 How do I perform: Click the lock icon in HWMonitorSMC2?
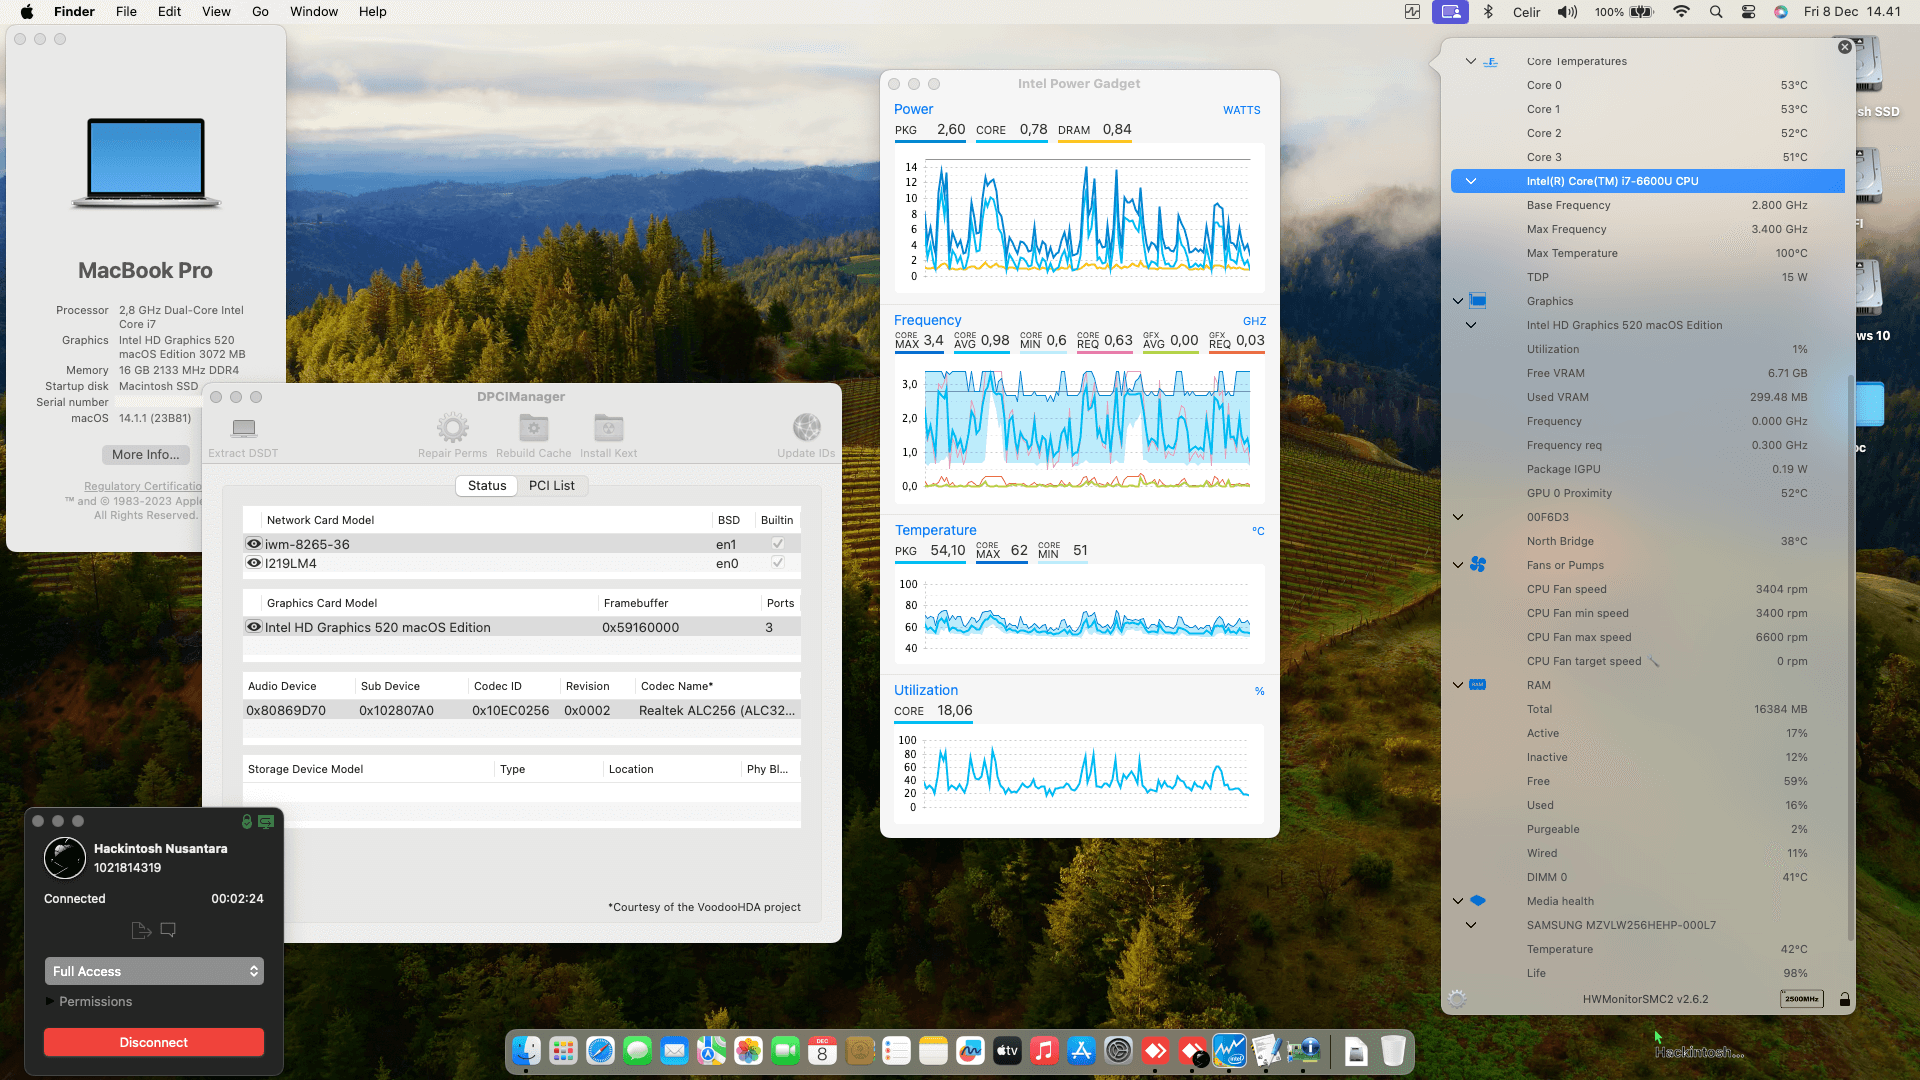[x=1845, y=999]
